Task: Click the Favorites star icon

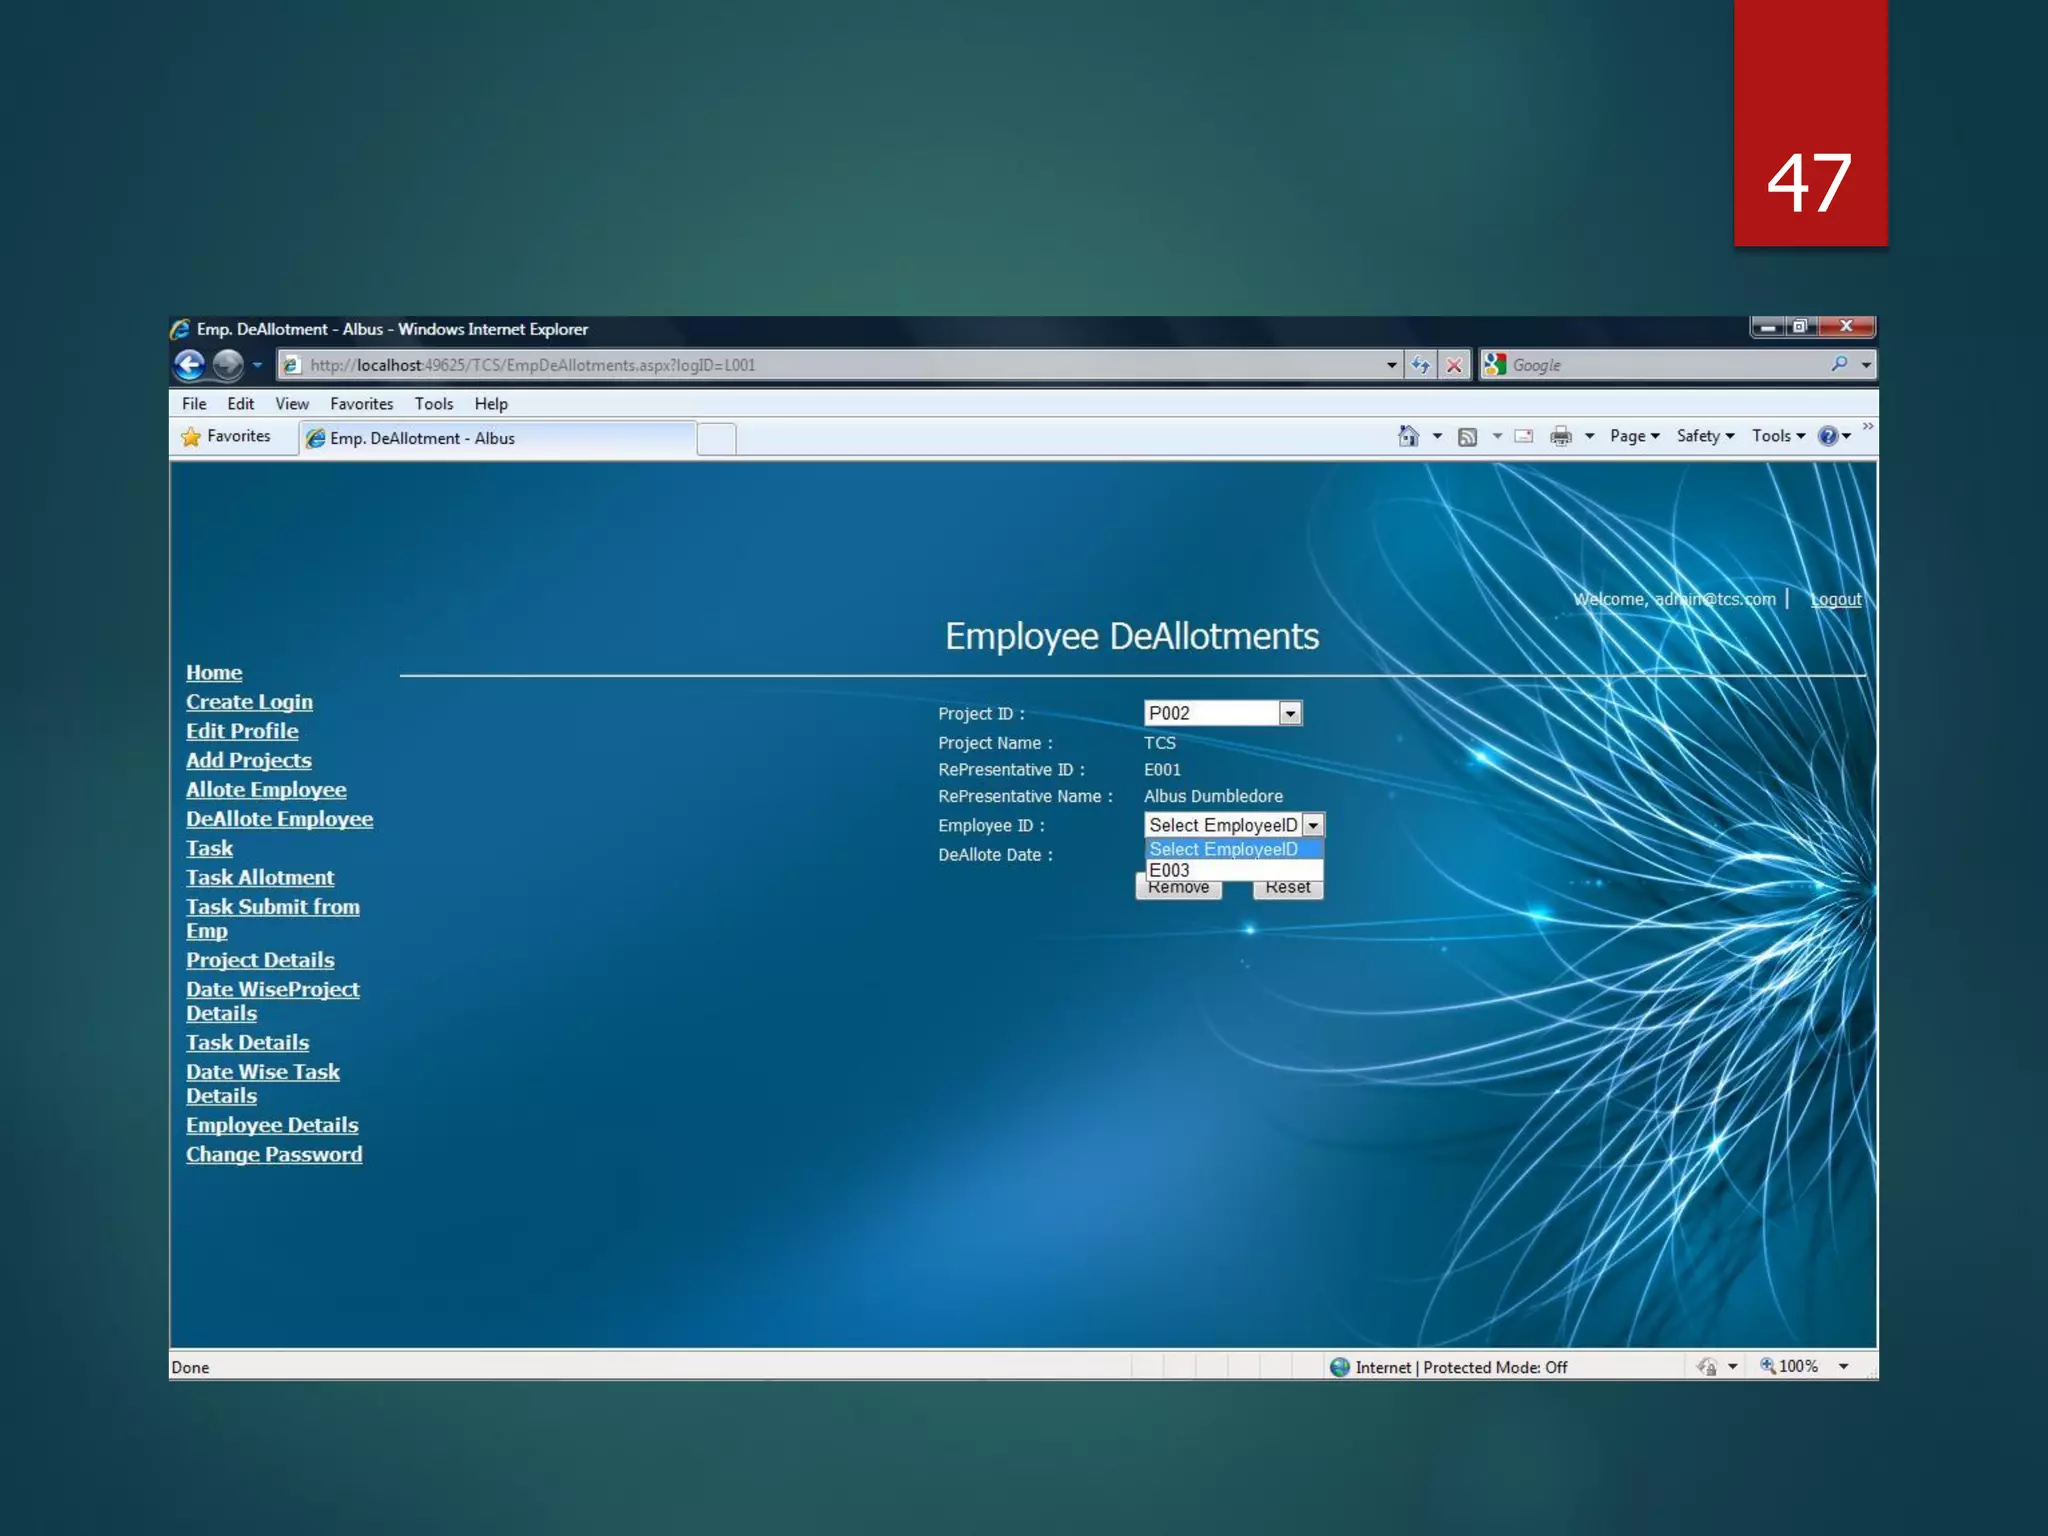Action: (191, 437)
